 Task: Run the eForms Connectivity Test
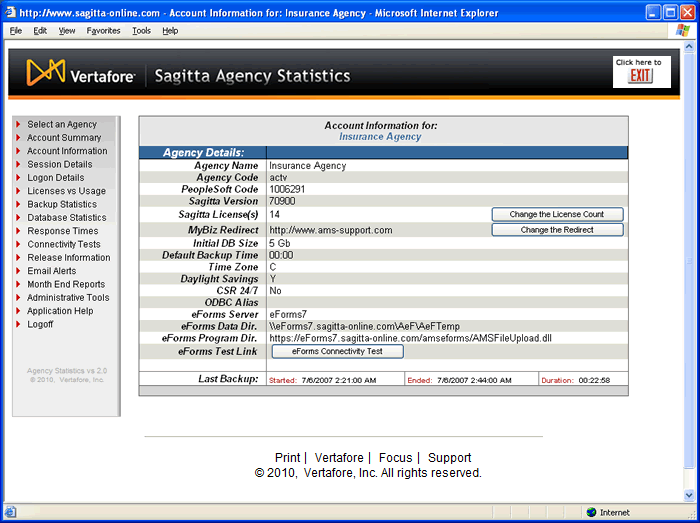[x=338, y=351]
